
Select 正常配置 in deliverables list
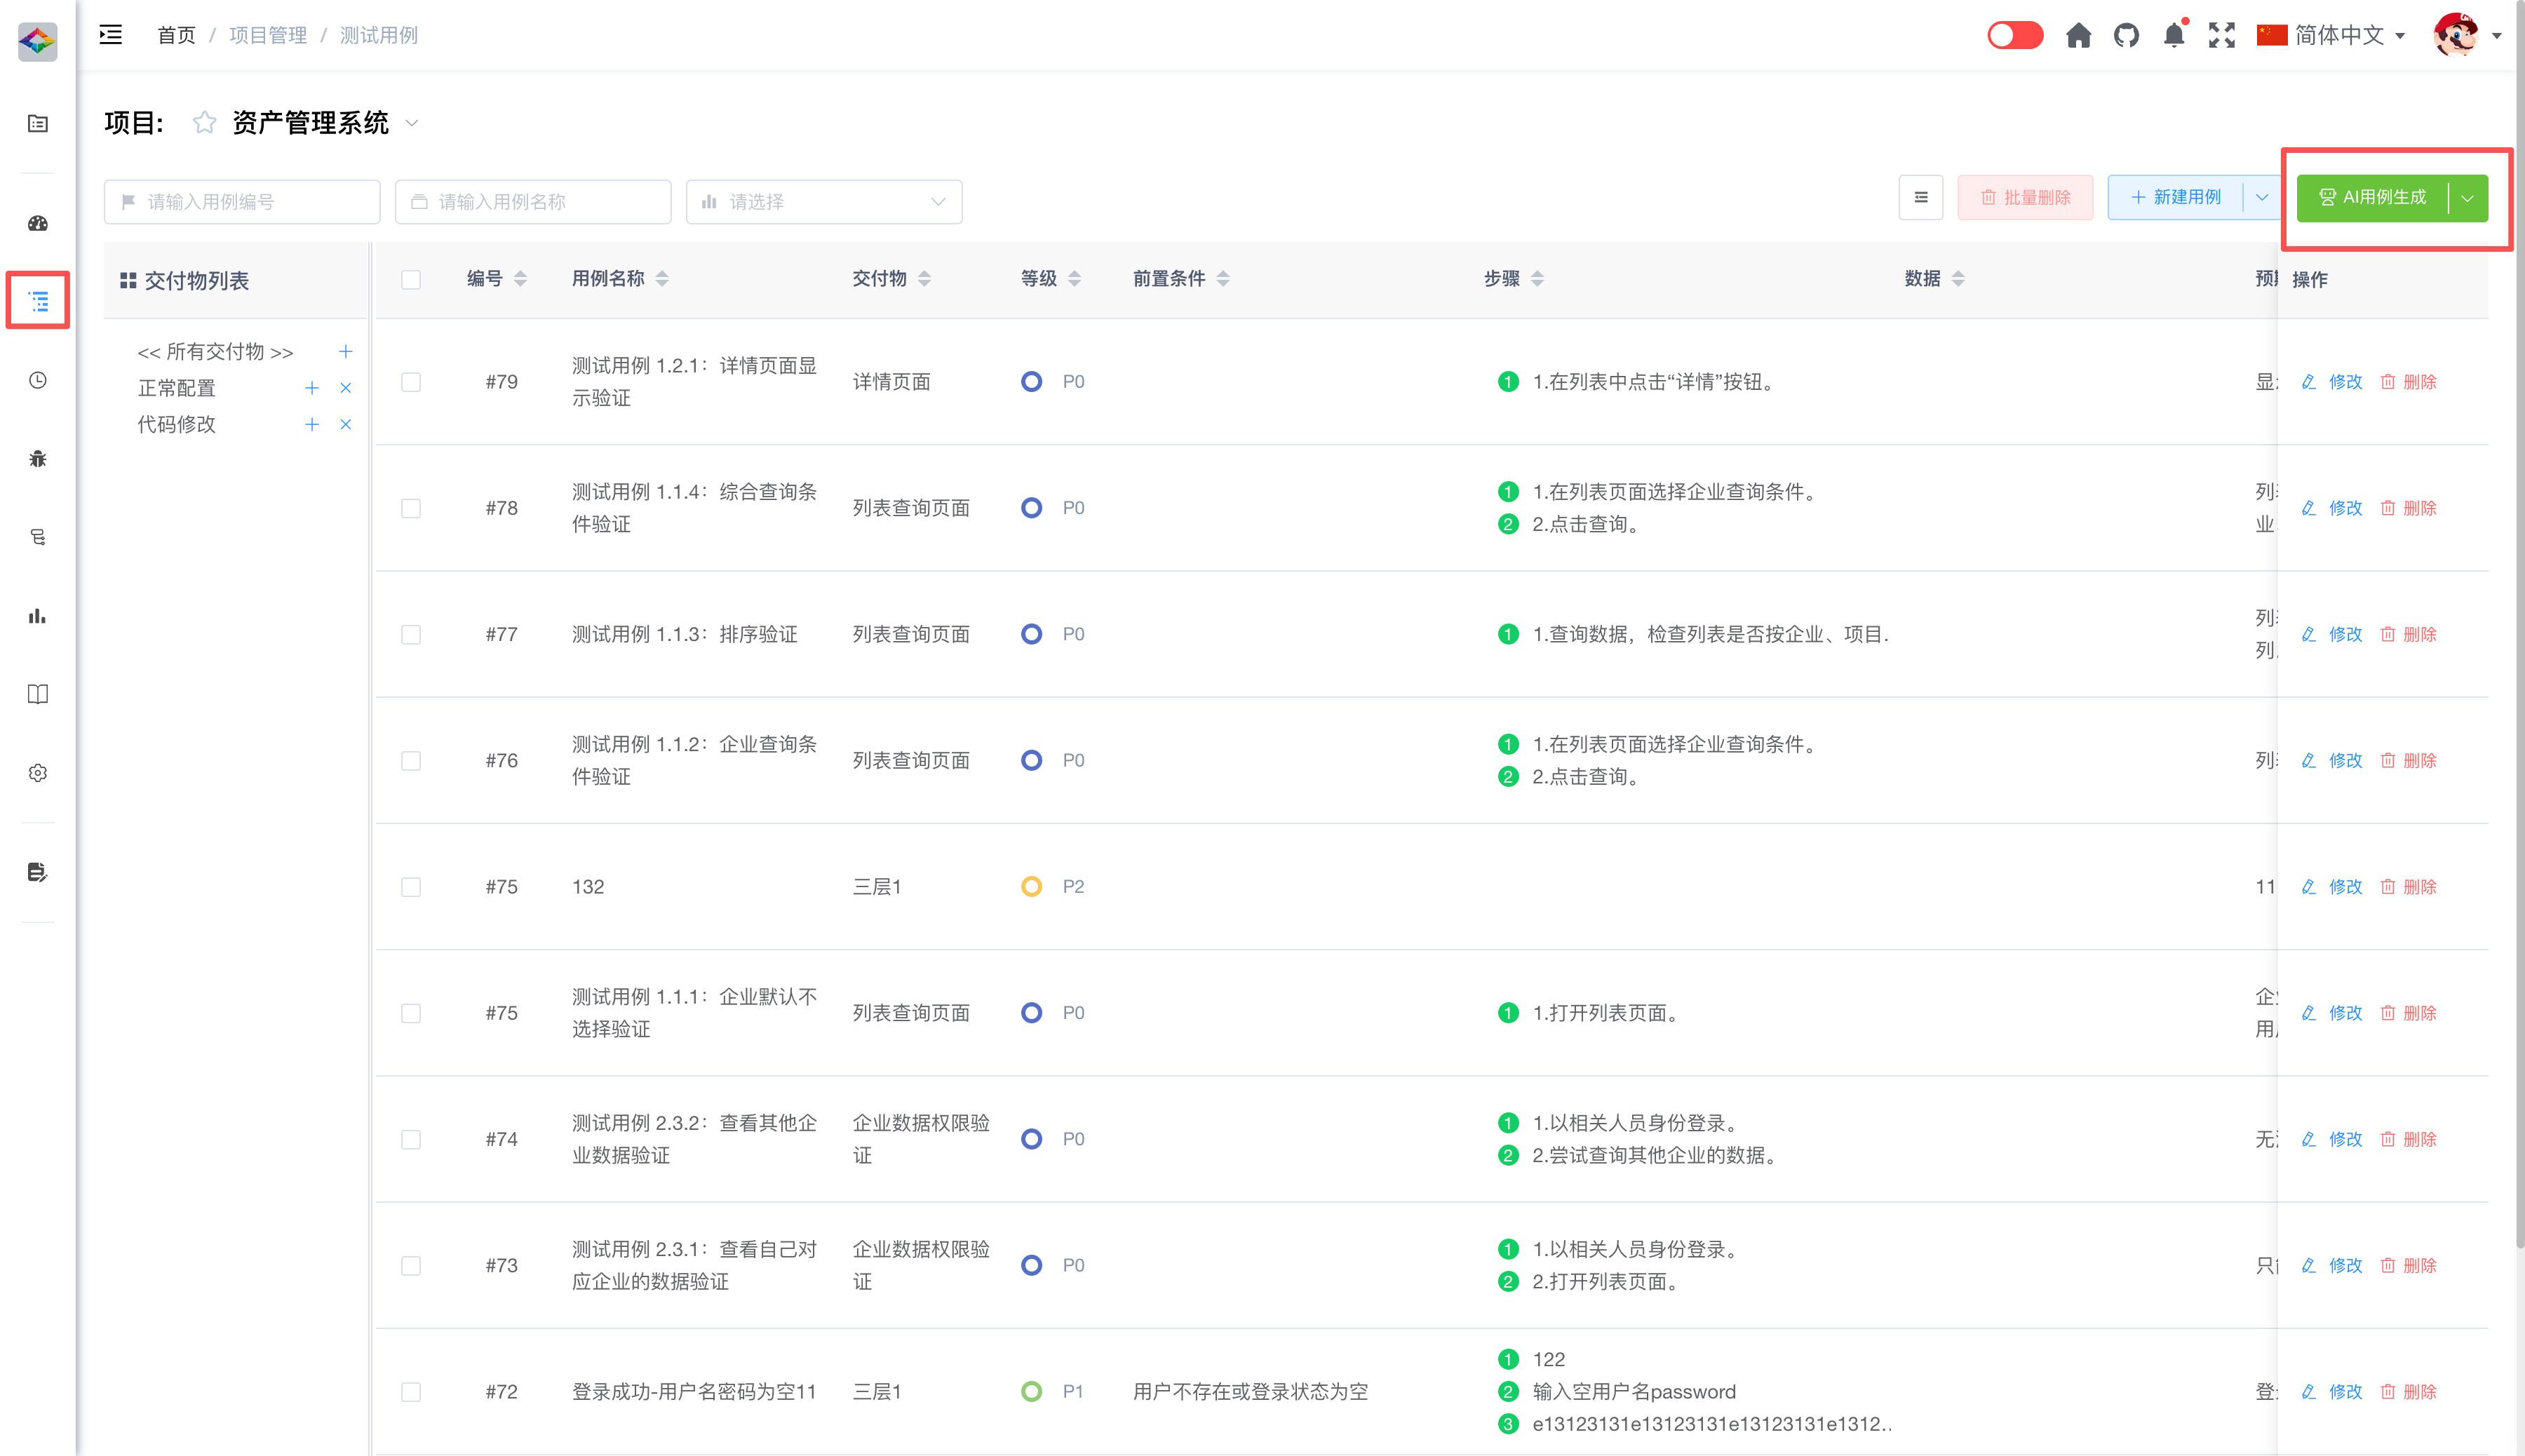tap(177, 388)
